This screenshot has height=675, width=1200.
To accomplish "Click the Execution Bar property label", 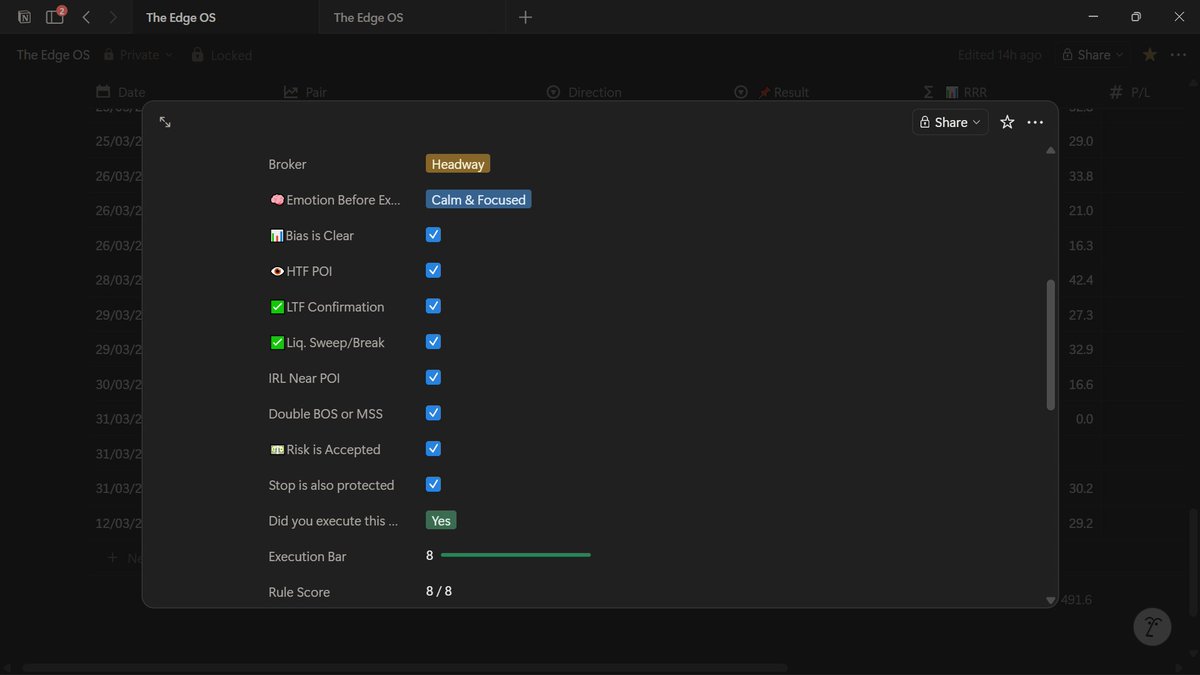I will click(x=308, y=556).
